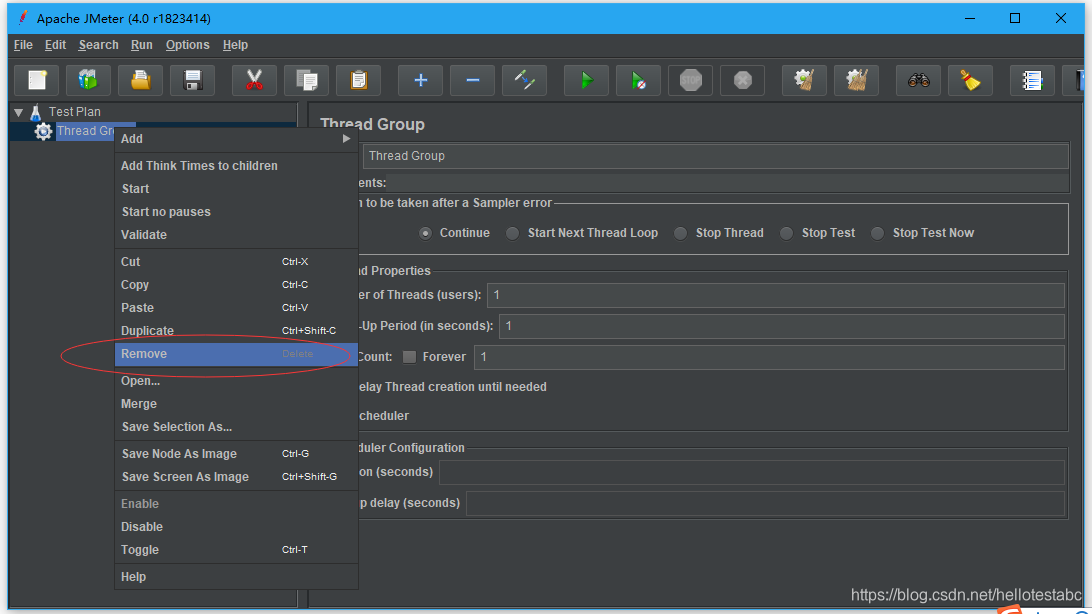Choose Toggle in the context menu
1092x614 pixels.
(x=236, y=550)
